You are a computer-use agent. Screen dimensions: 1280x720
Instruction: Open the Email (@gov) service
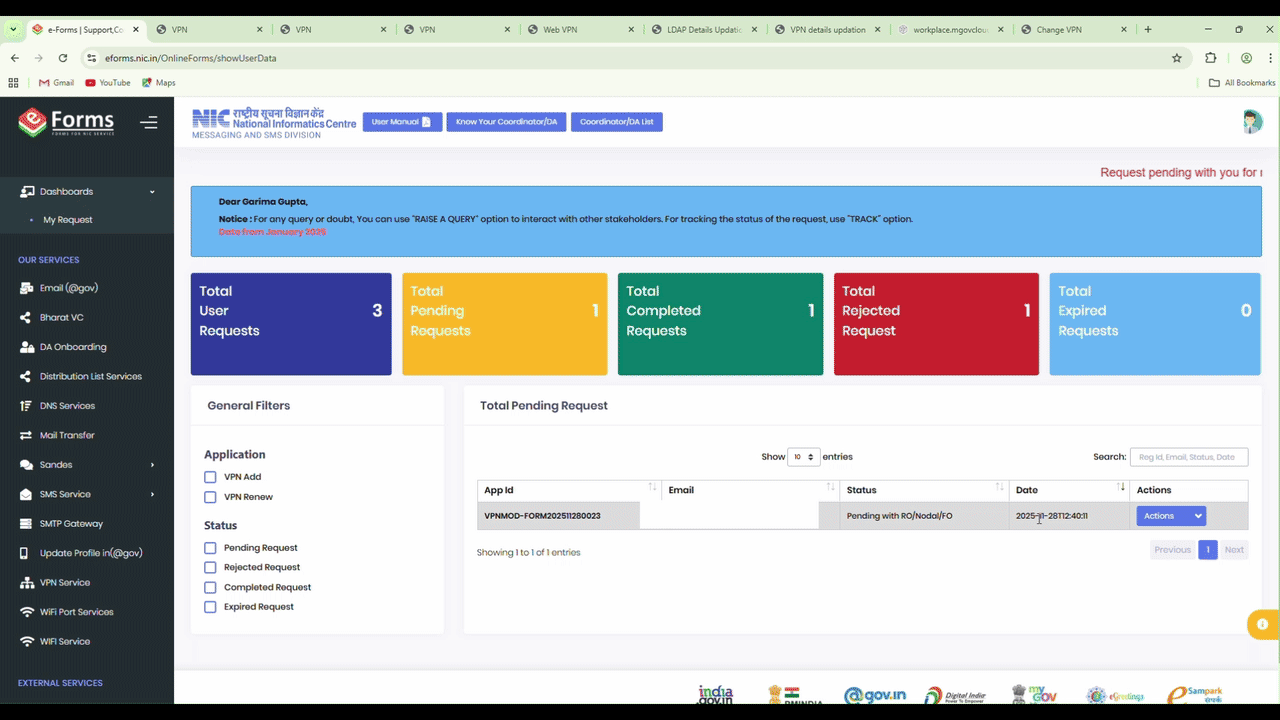point(68,287)
